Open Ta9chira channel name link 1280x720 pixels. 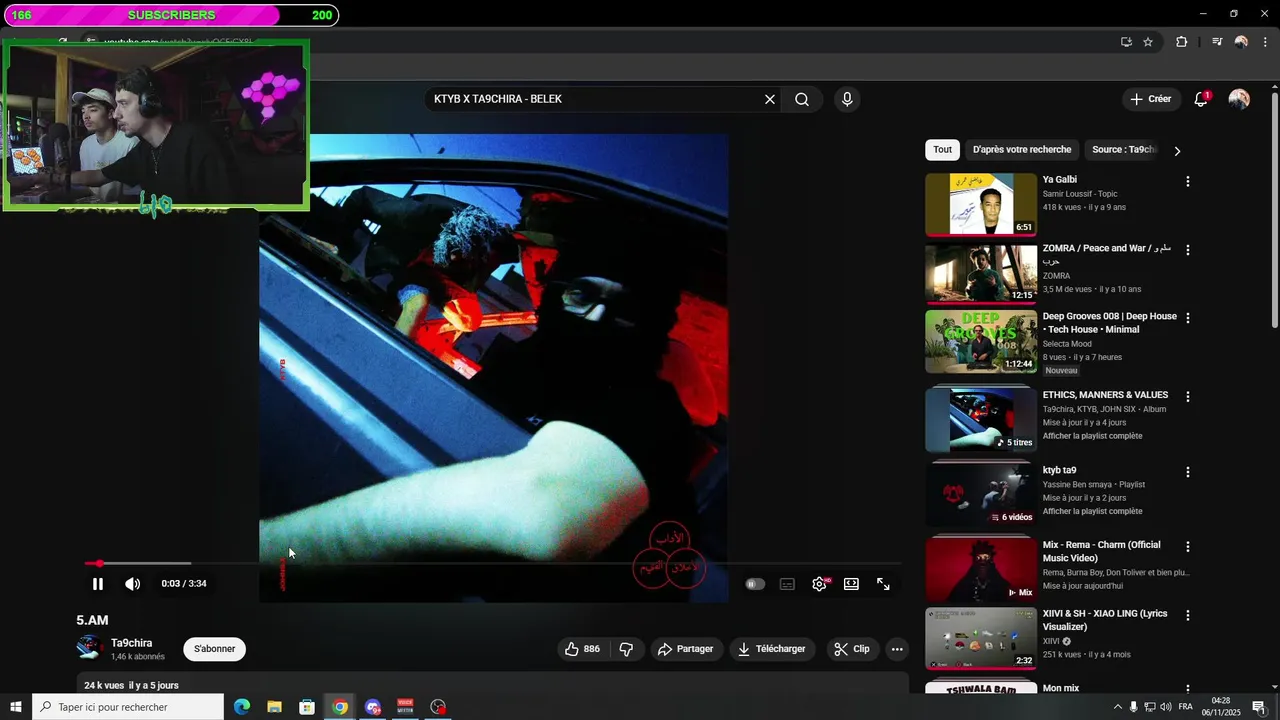pyautogui.click(x=132, y=643)
